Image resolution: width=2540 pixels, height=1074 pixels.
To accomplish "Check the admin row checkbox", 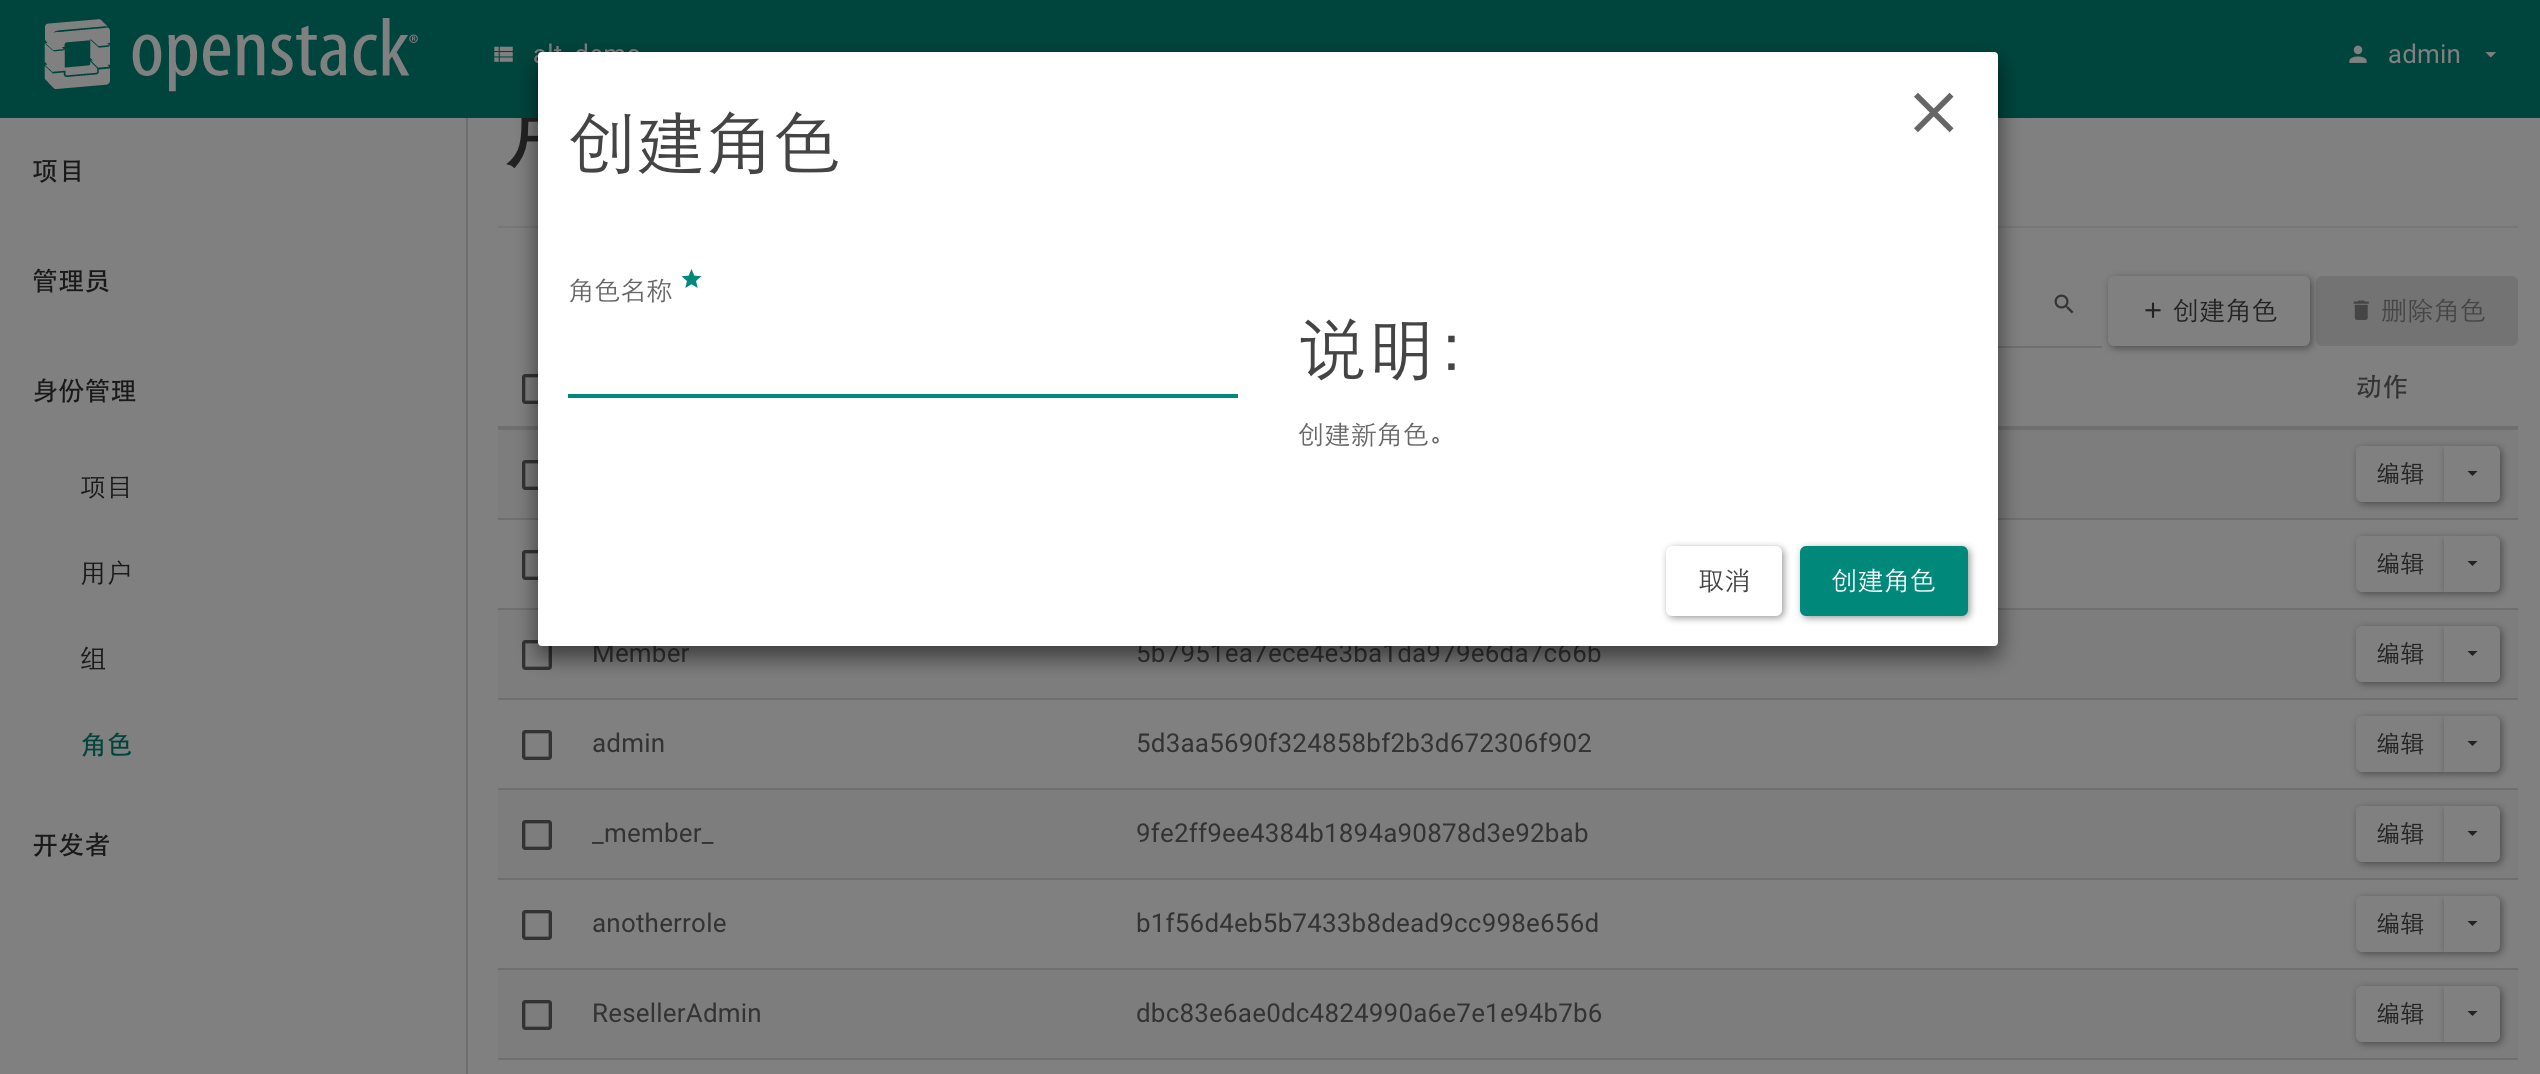I will click(537, 744).
